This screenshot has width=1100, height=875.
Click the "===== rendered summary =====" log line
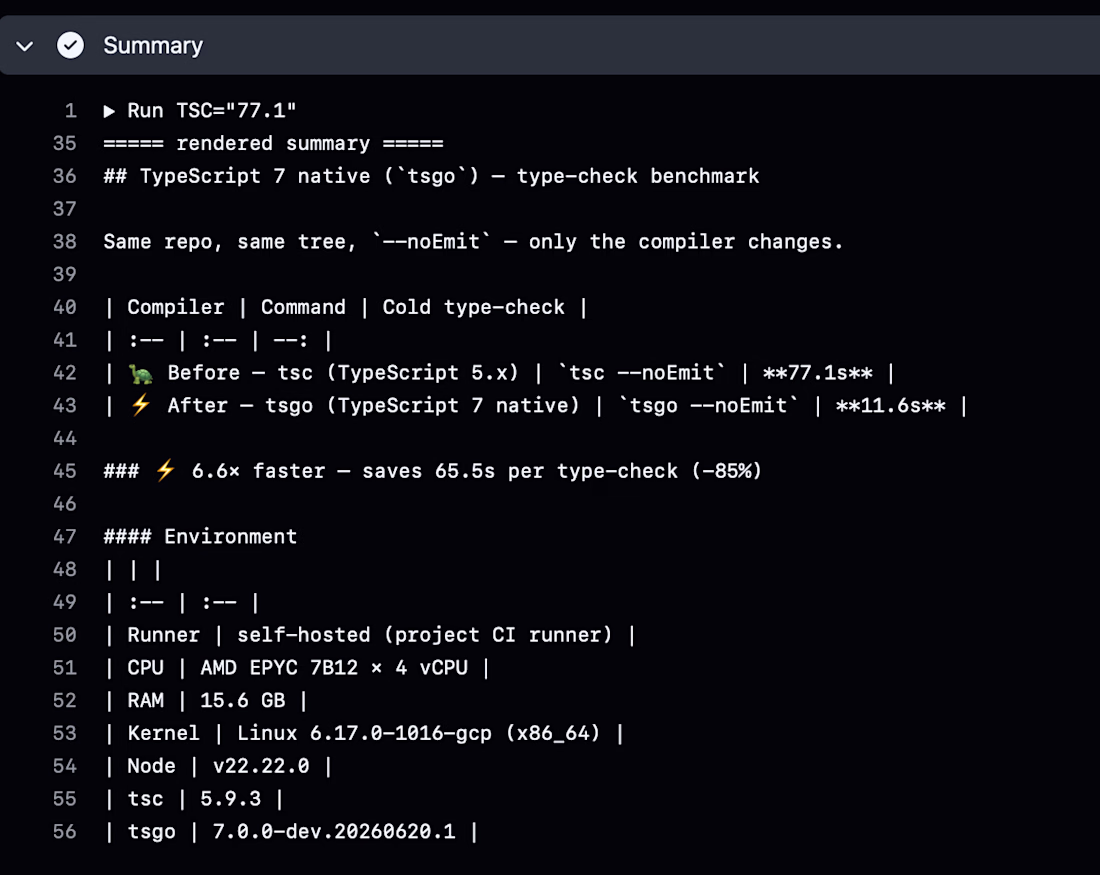click(x=273, y=143)
